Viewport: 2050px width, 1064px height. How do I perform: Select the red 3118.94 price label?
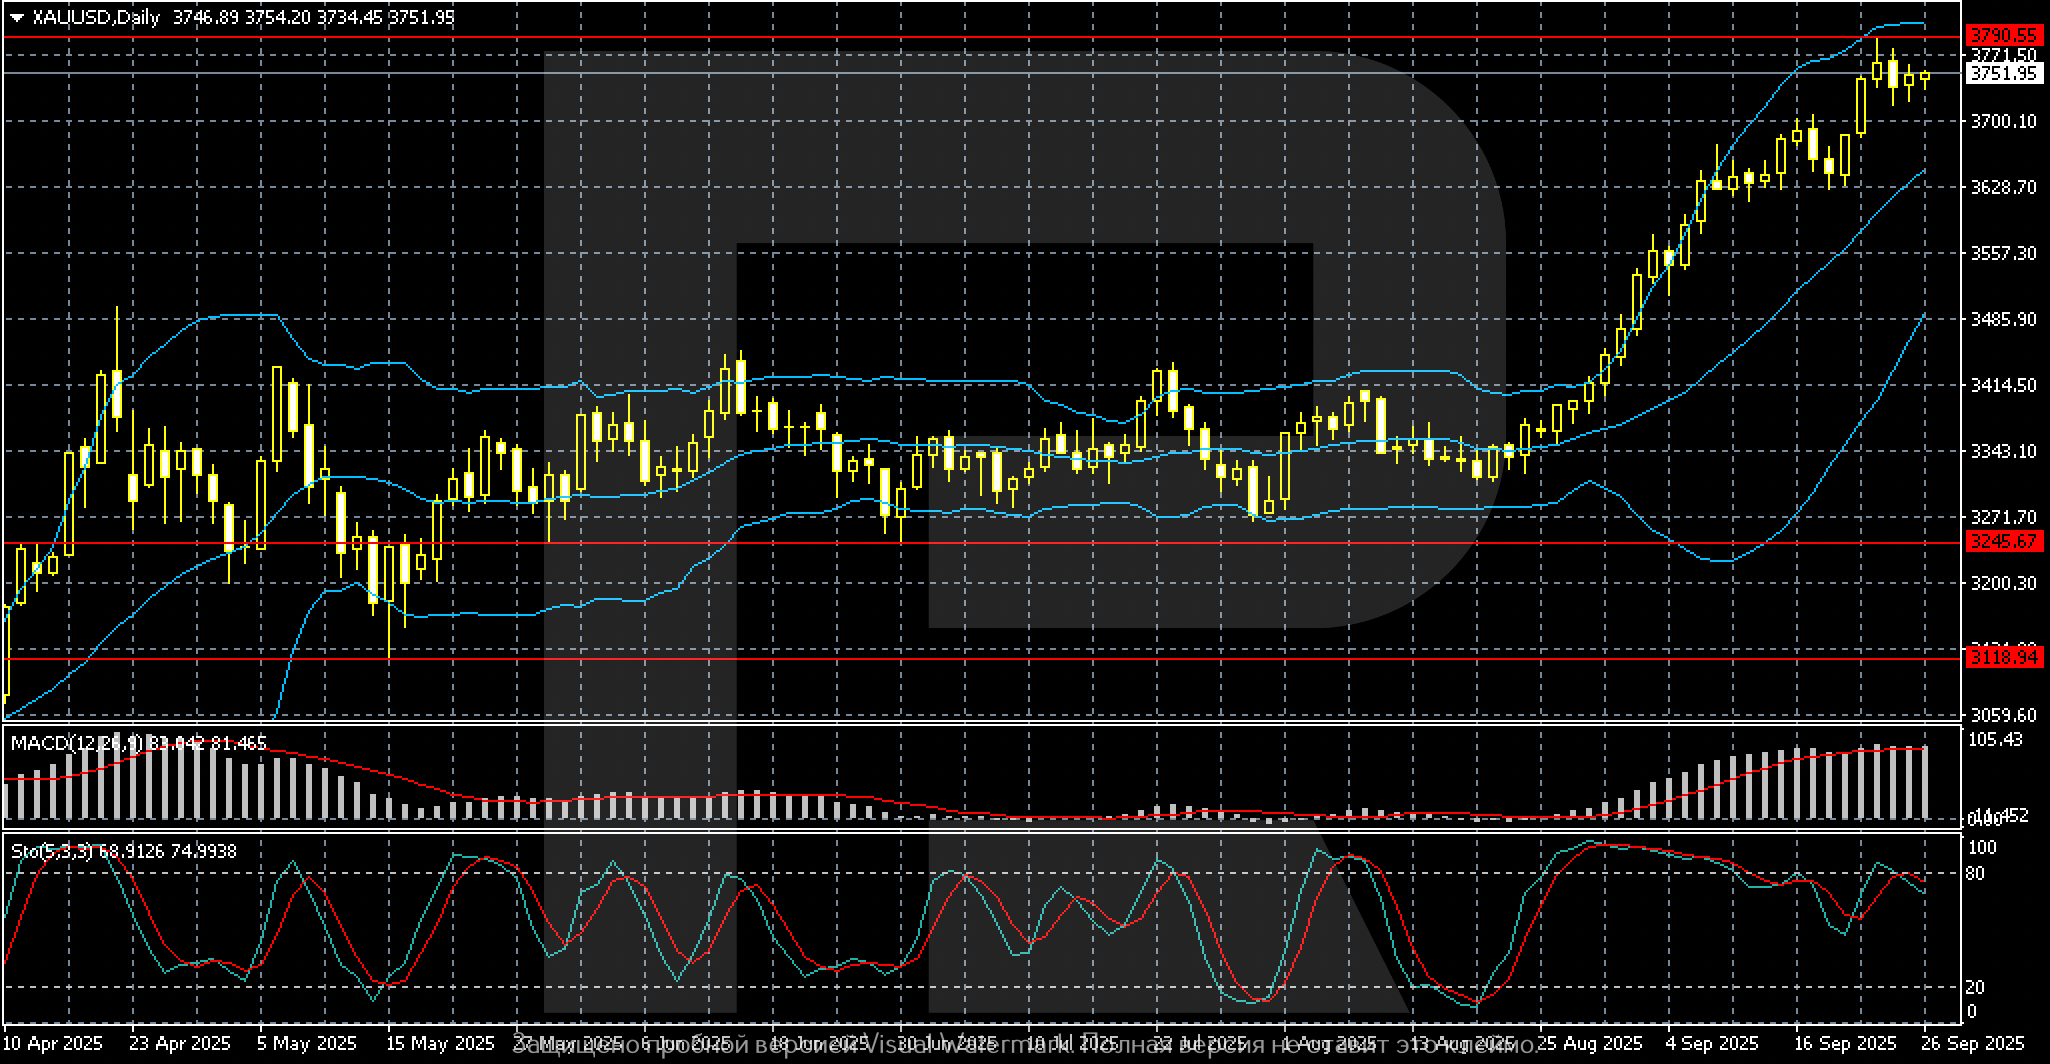coord(2003,657)
